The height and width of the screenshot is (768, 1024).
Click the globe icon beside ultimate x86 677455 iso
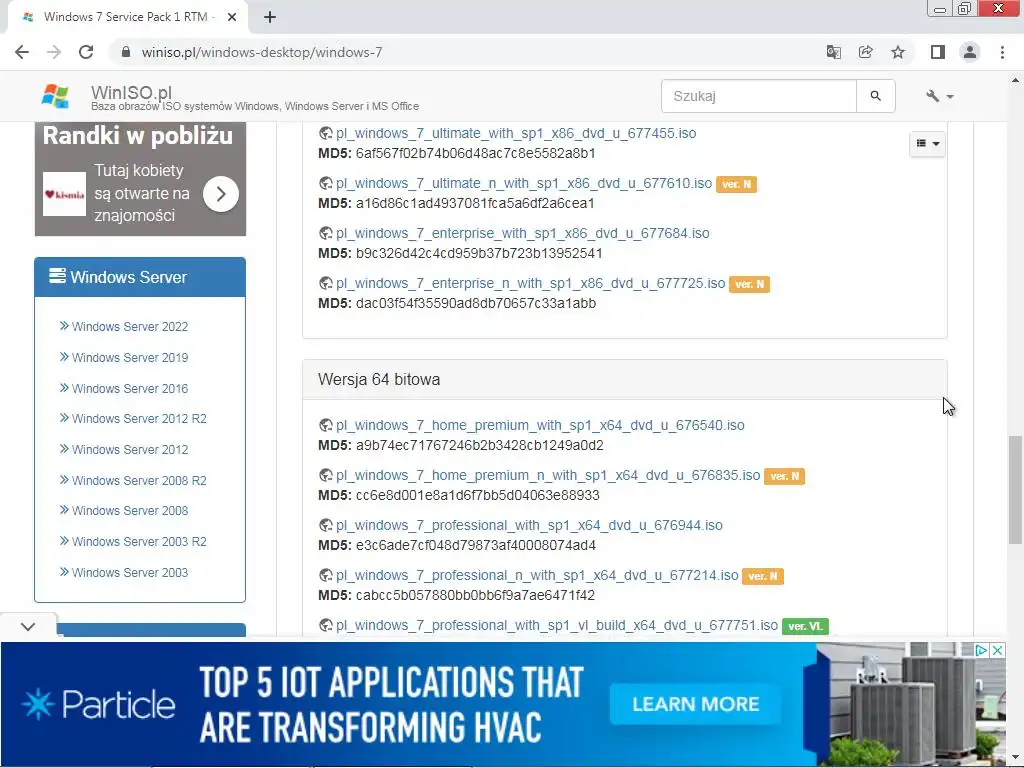325,133
